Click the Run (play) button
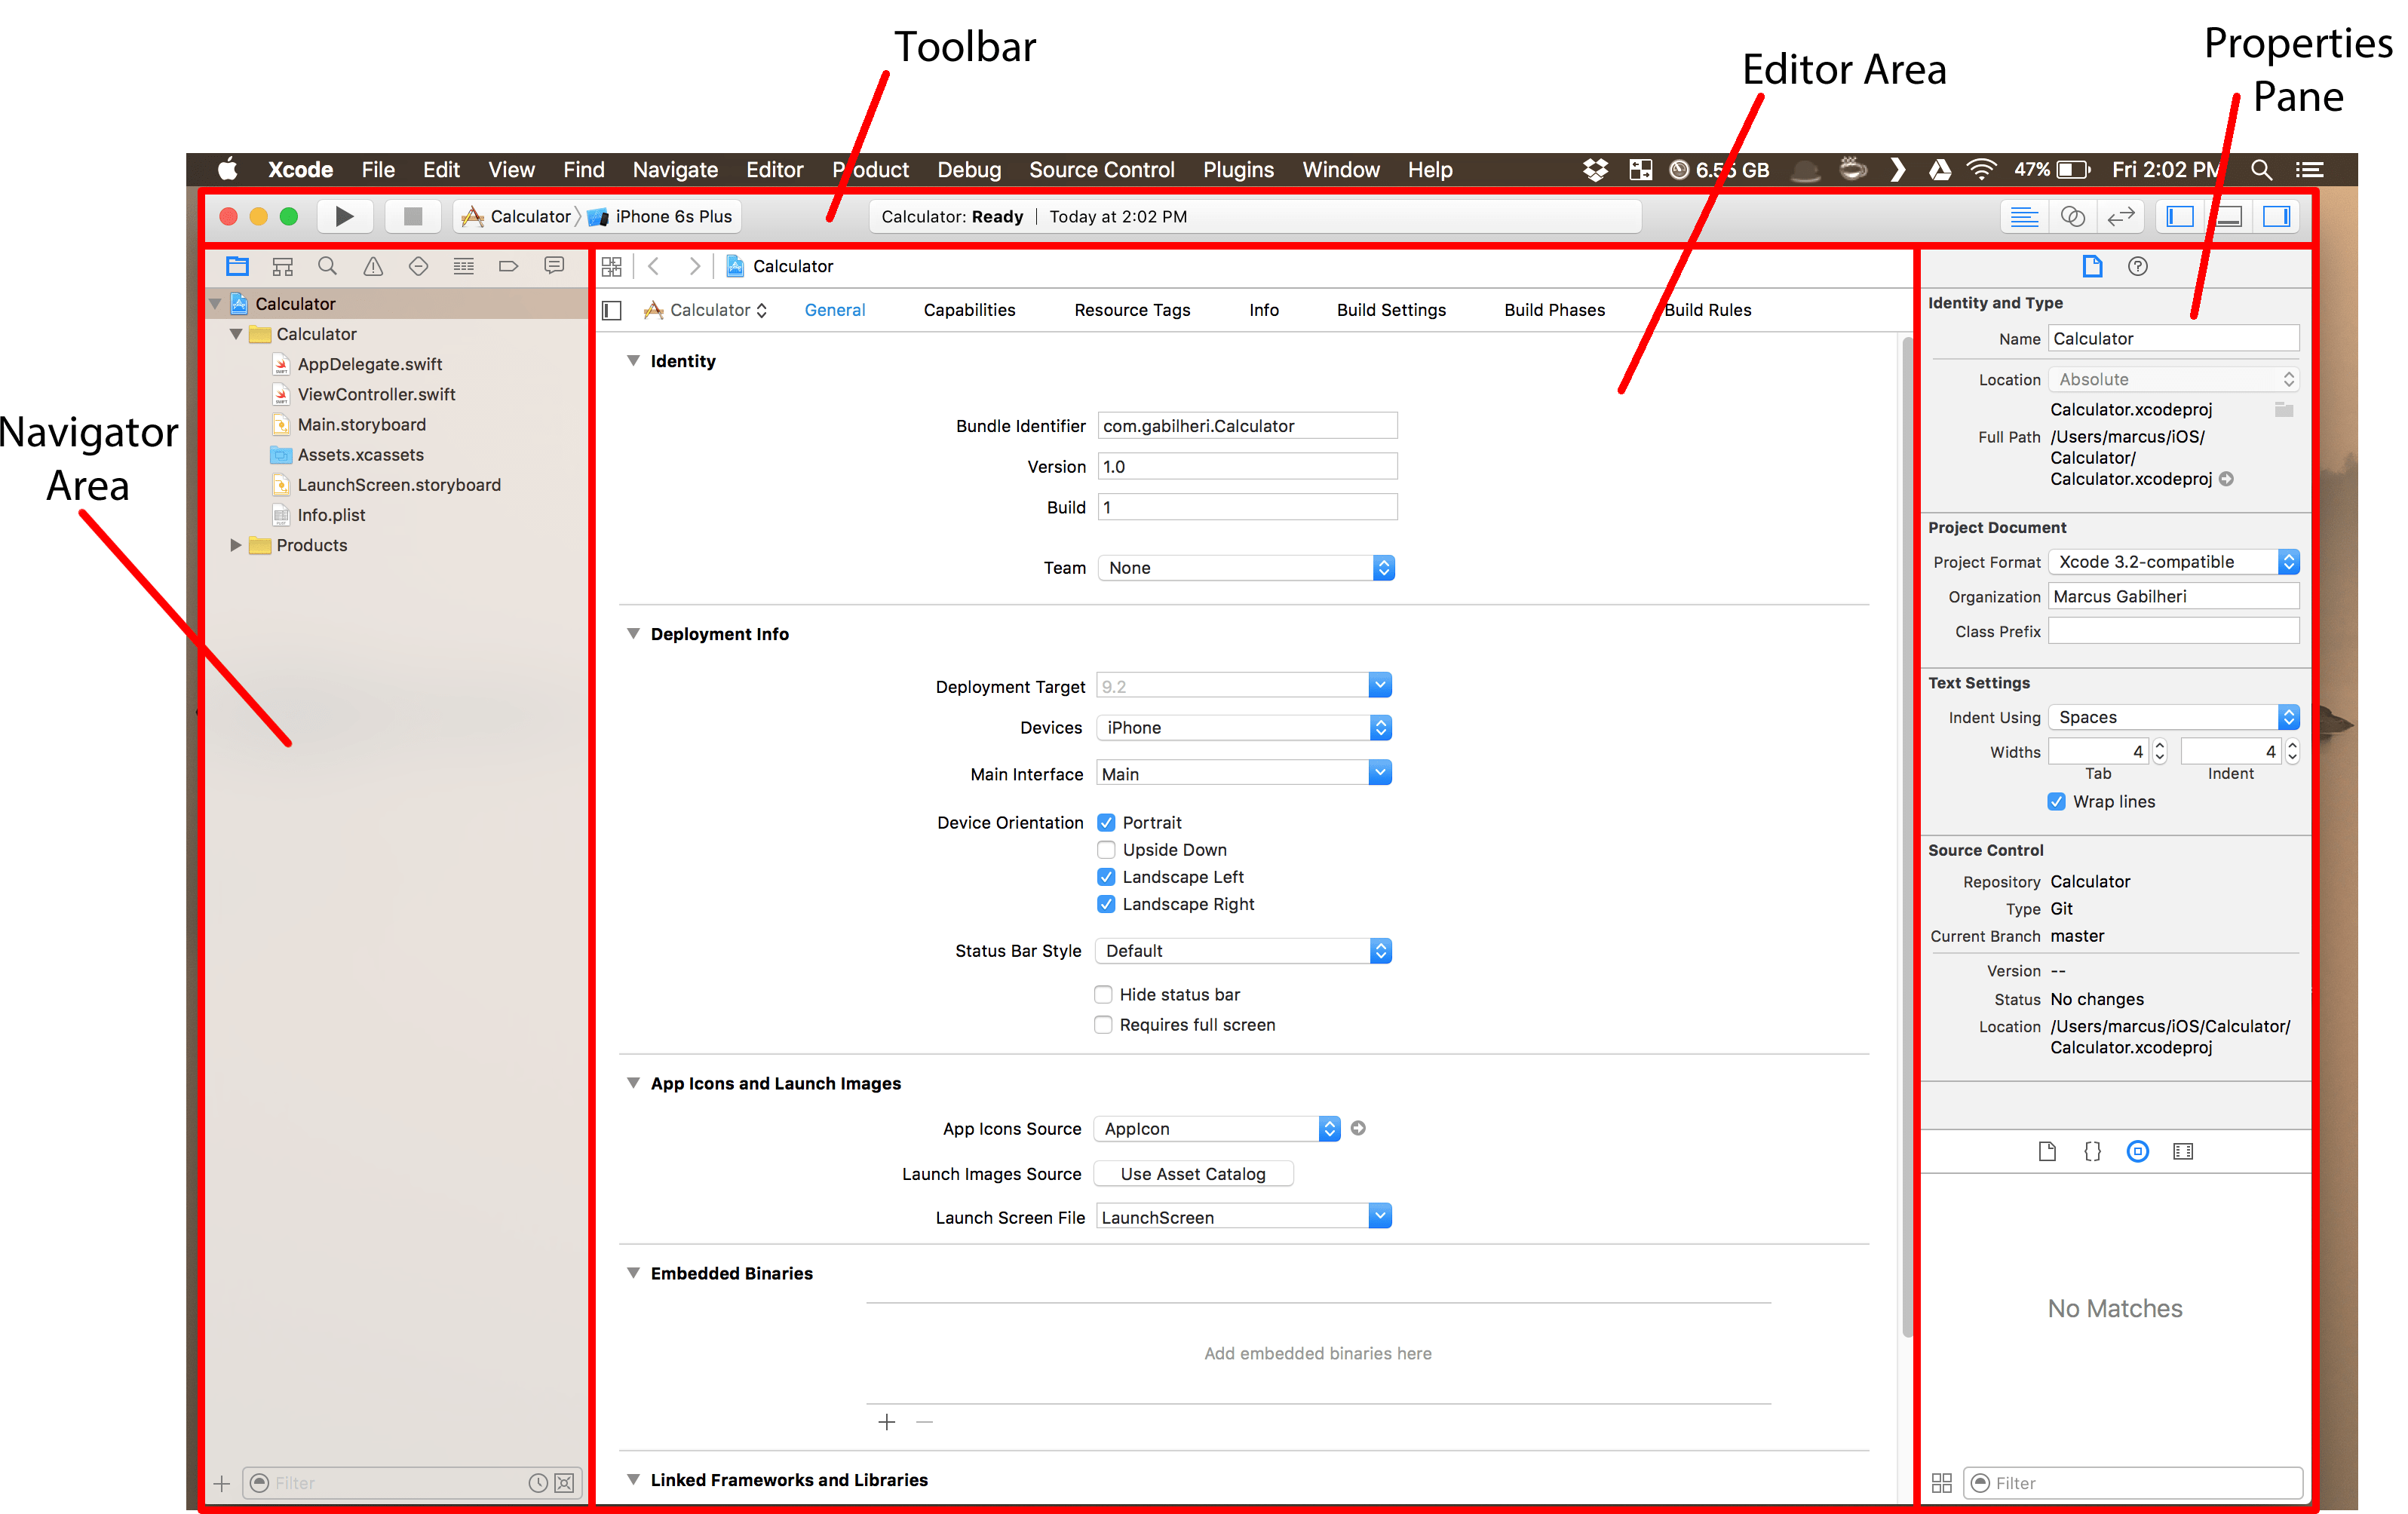Image resolution: width=2408 pixels, height=1514 pixels. [344, 216]
